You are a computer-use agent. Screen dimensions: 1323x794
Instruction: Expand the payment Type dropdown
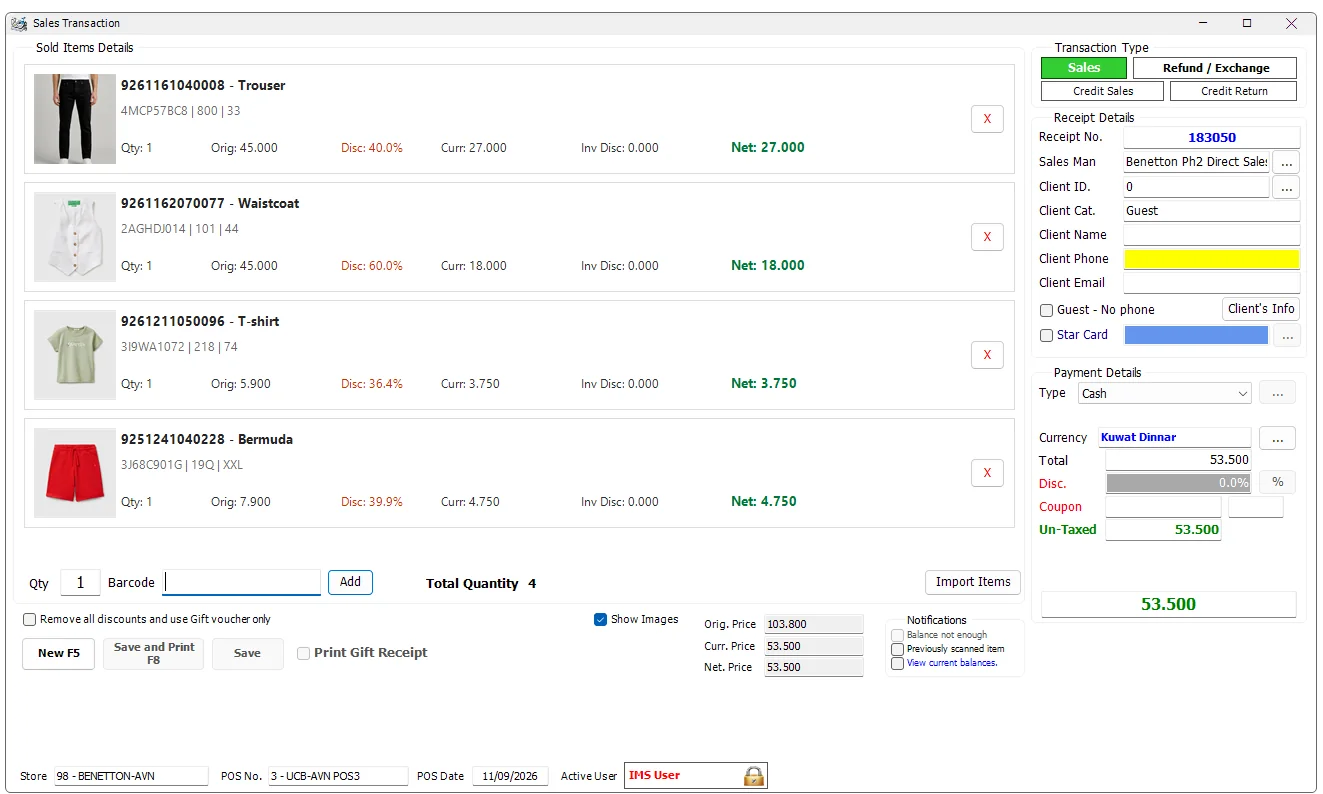[x=1243, y=394]
